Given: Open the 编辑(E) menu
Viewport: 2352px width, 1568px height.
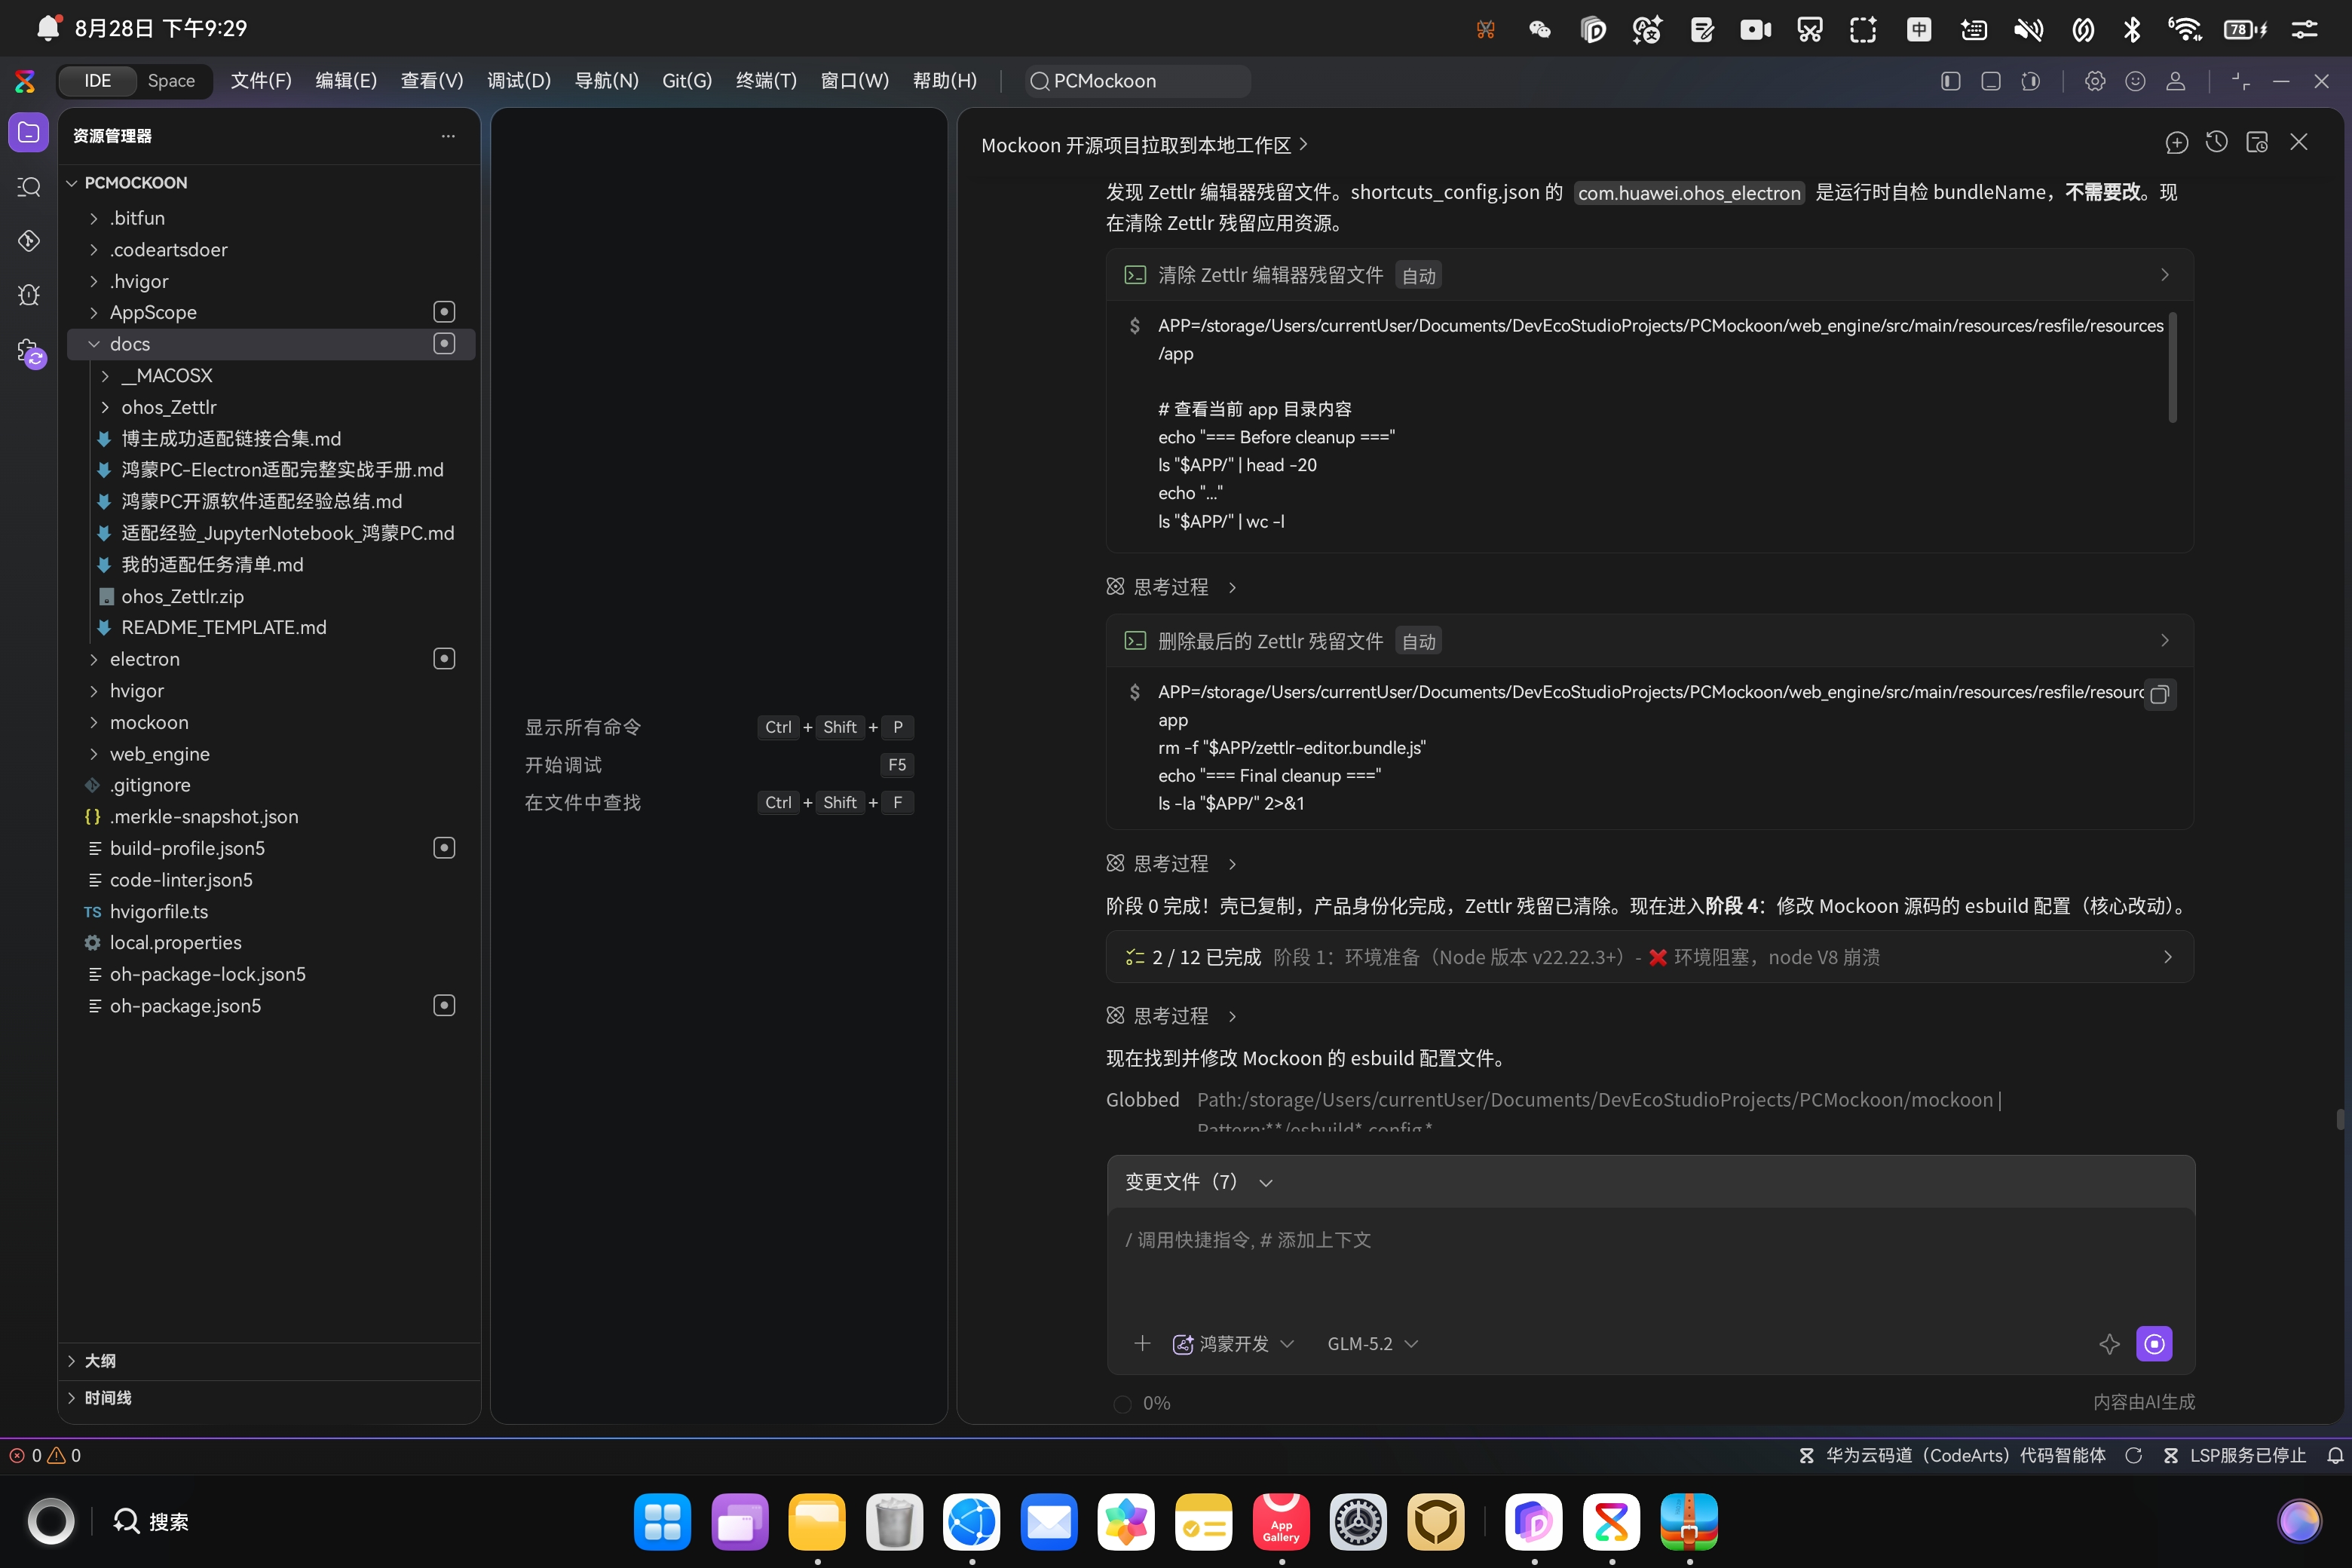Looking at the screenshot, I should tap(346, 81).
